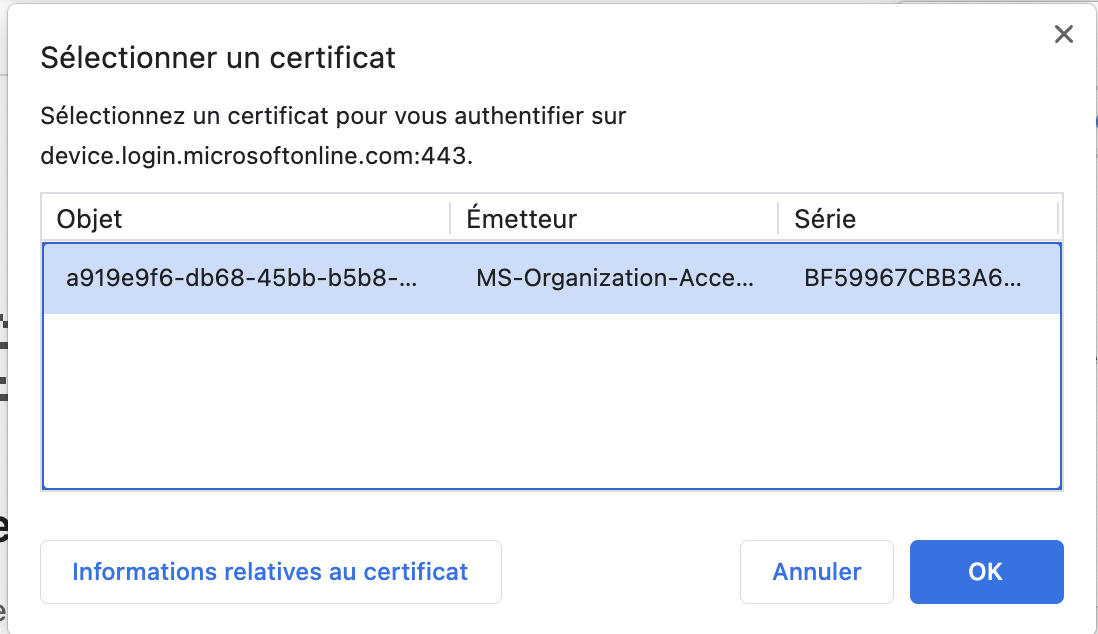This screenshot has height=634, width=1098.
Task: Click the dialog title Sélectionner un certificat
Action: click(218, 58)
